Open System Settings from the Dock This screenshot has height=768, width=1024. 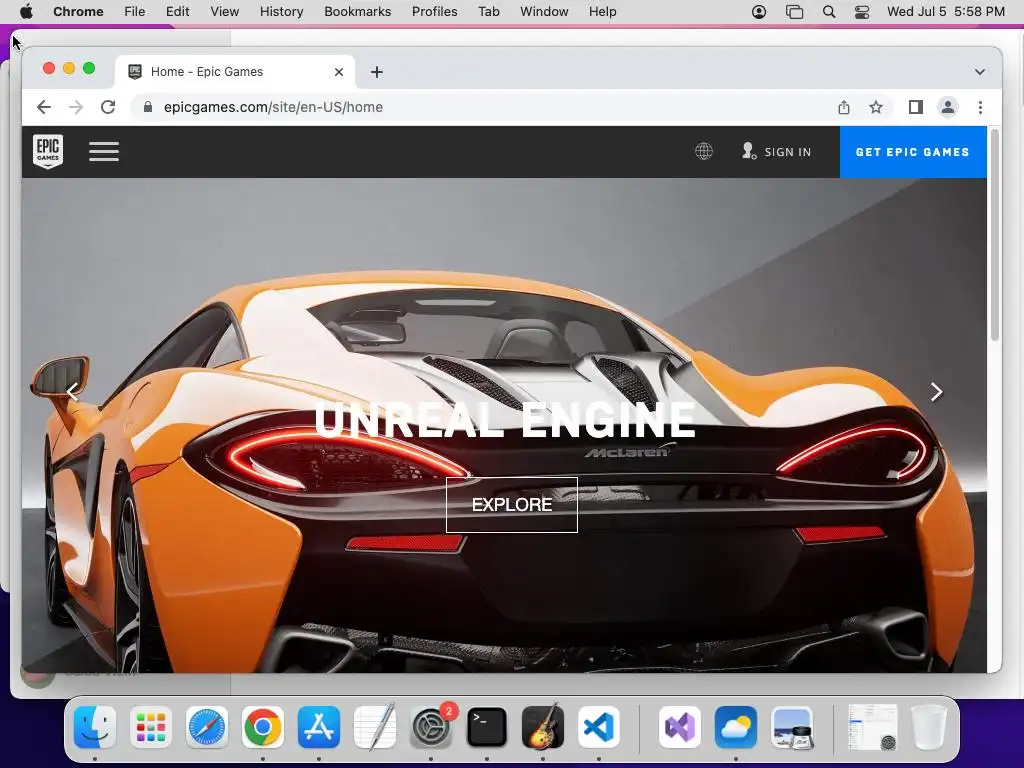point(431,728)
